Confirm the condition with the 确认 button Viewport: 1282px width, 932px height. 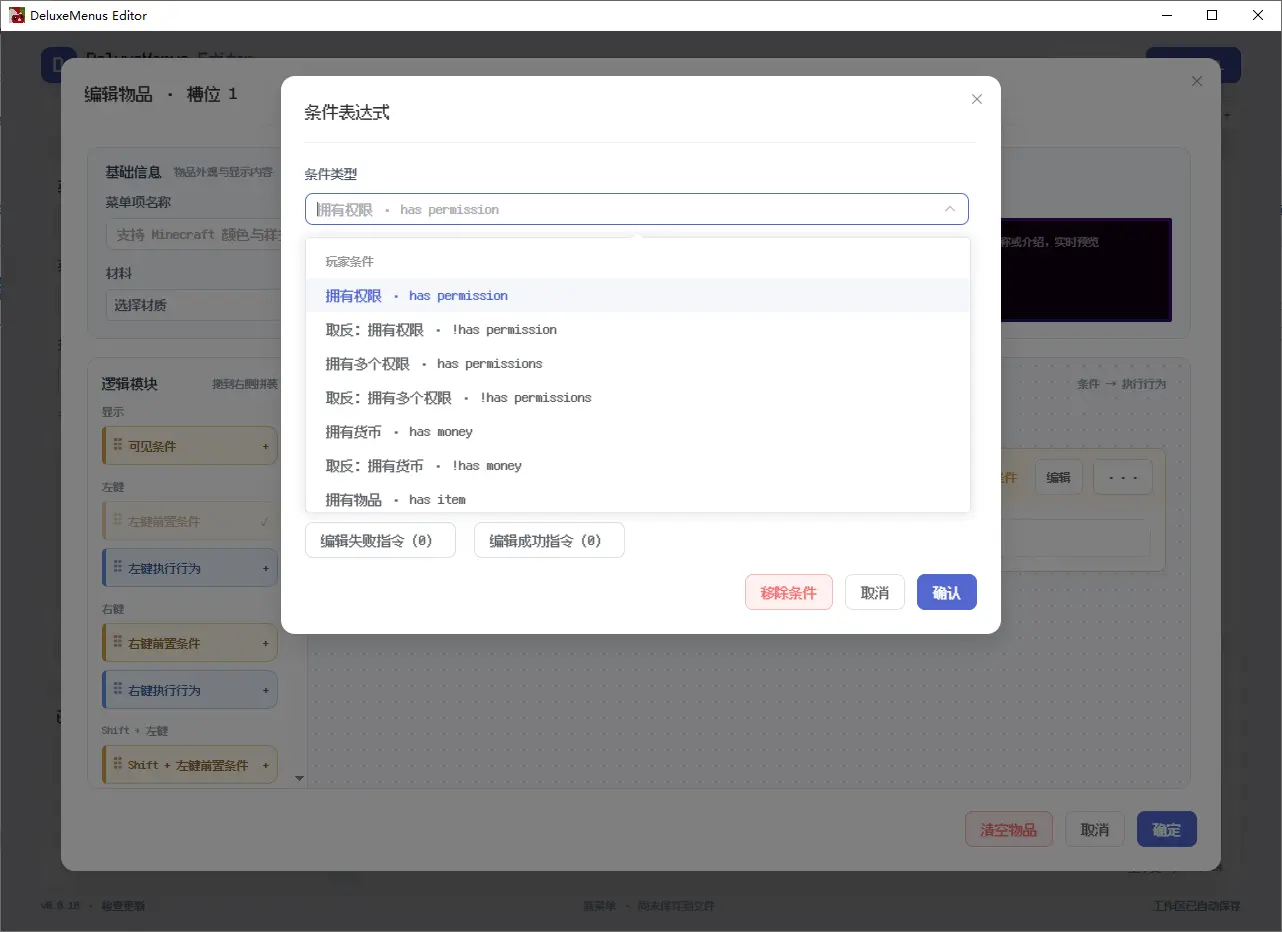pos(947,592)
